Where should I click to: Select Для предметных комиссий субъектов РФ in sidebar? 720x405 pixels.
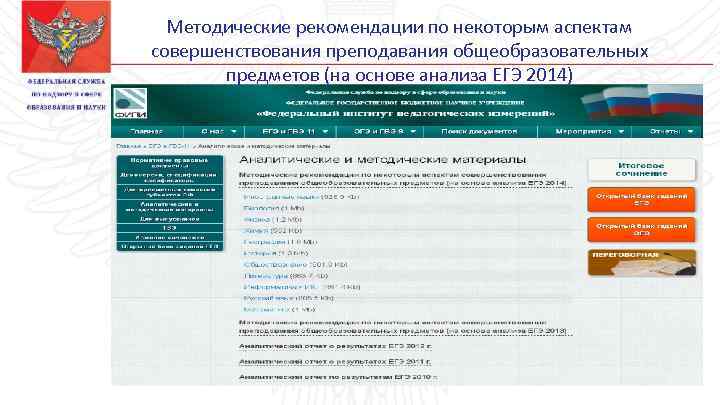(169, 191)
